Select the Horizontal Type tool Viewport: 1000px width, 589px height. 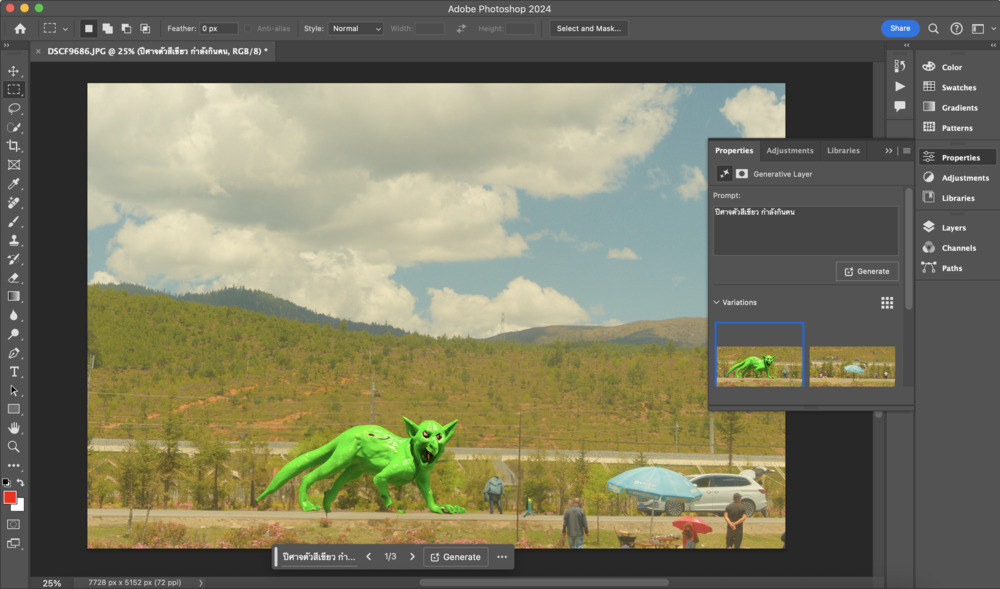point(14,371)
